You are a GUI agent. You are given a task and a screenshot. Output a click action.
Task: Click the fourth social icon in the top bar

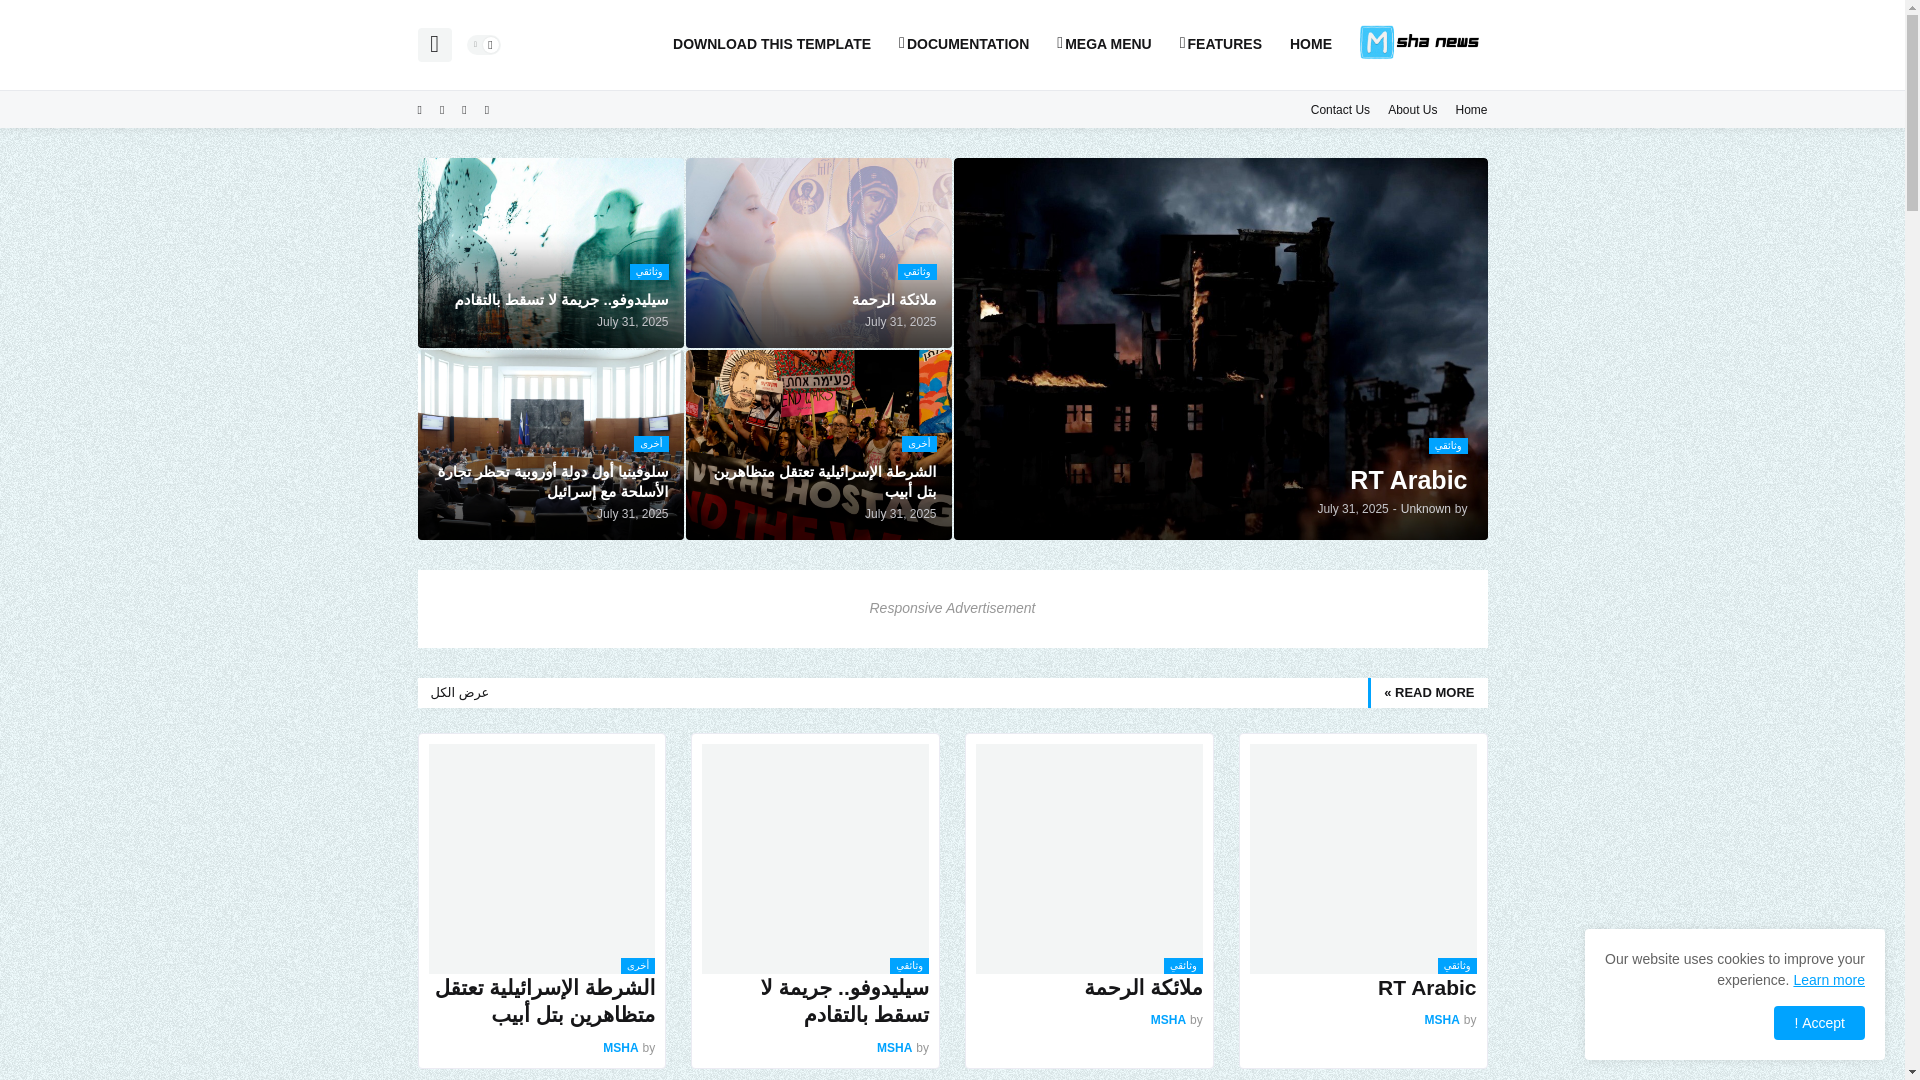487,110
